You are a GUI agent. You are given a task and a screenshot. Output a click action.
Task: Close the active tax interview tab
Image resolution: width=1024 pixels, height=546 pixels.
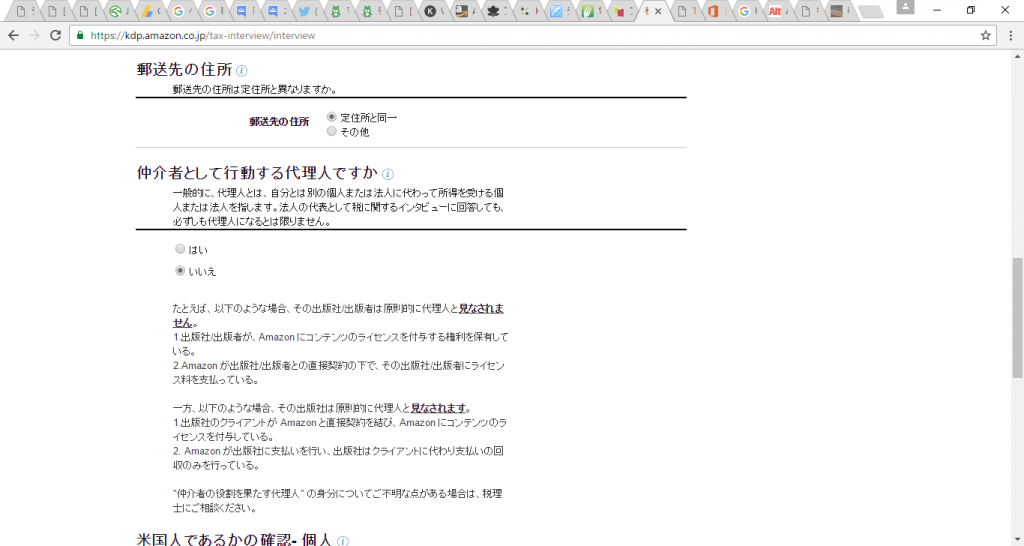click(x=658, y=11)
